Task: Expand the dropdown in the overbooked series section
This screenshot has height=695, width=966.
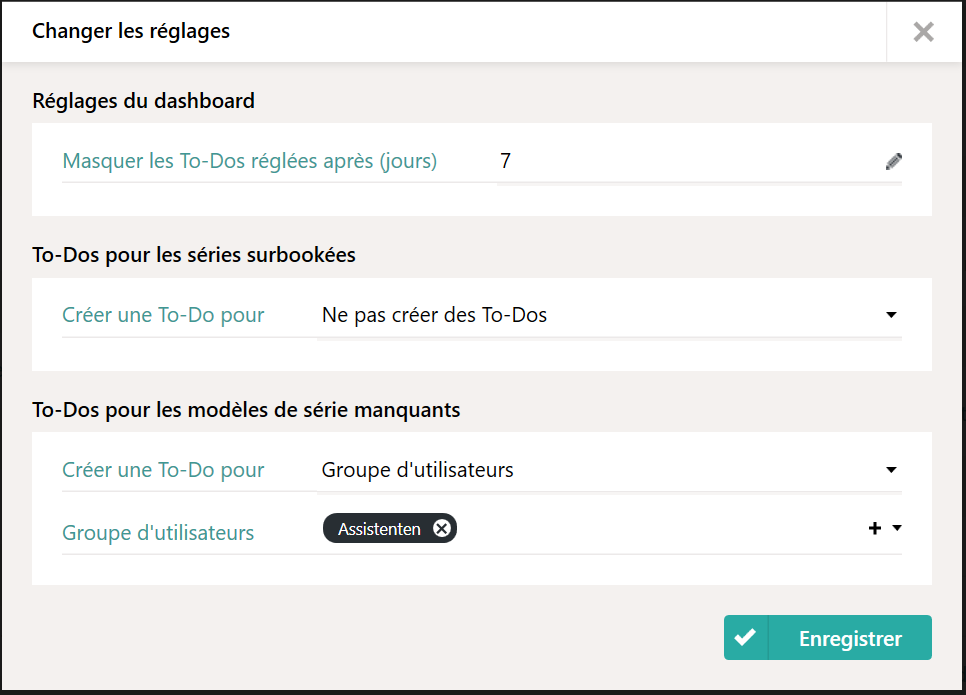Action: pos(889,314)
